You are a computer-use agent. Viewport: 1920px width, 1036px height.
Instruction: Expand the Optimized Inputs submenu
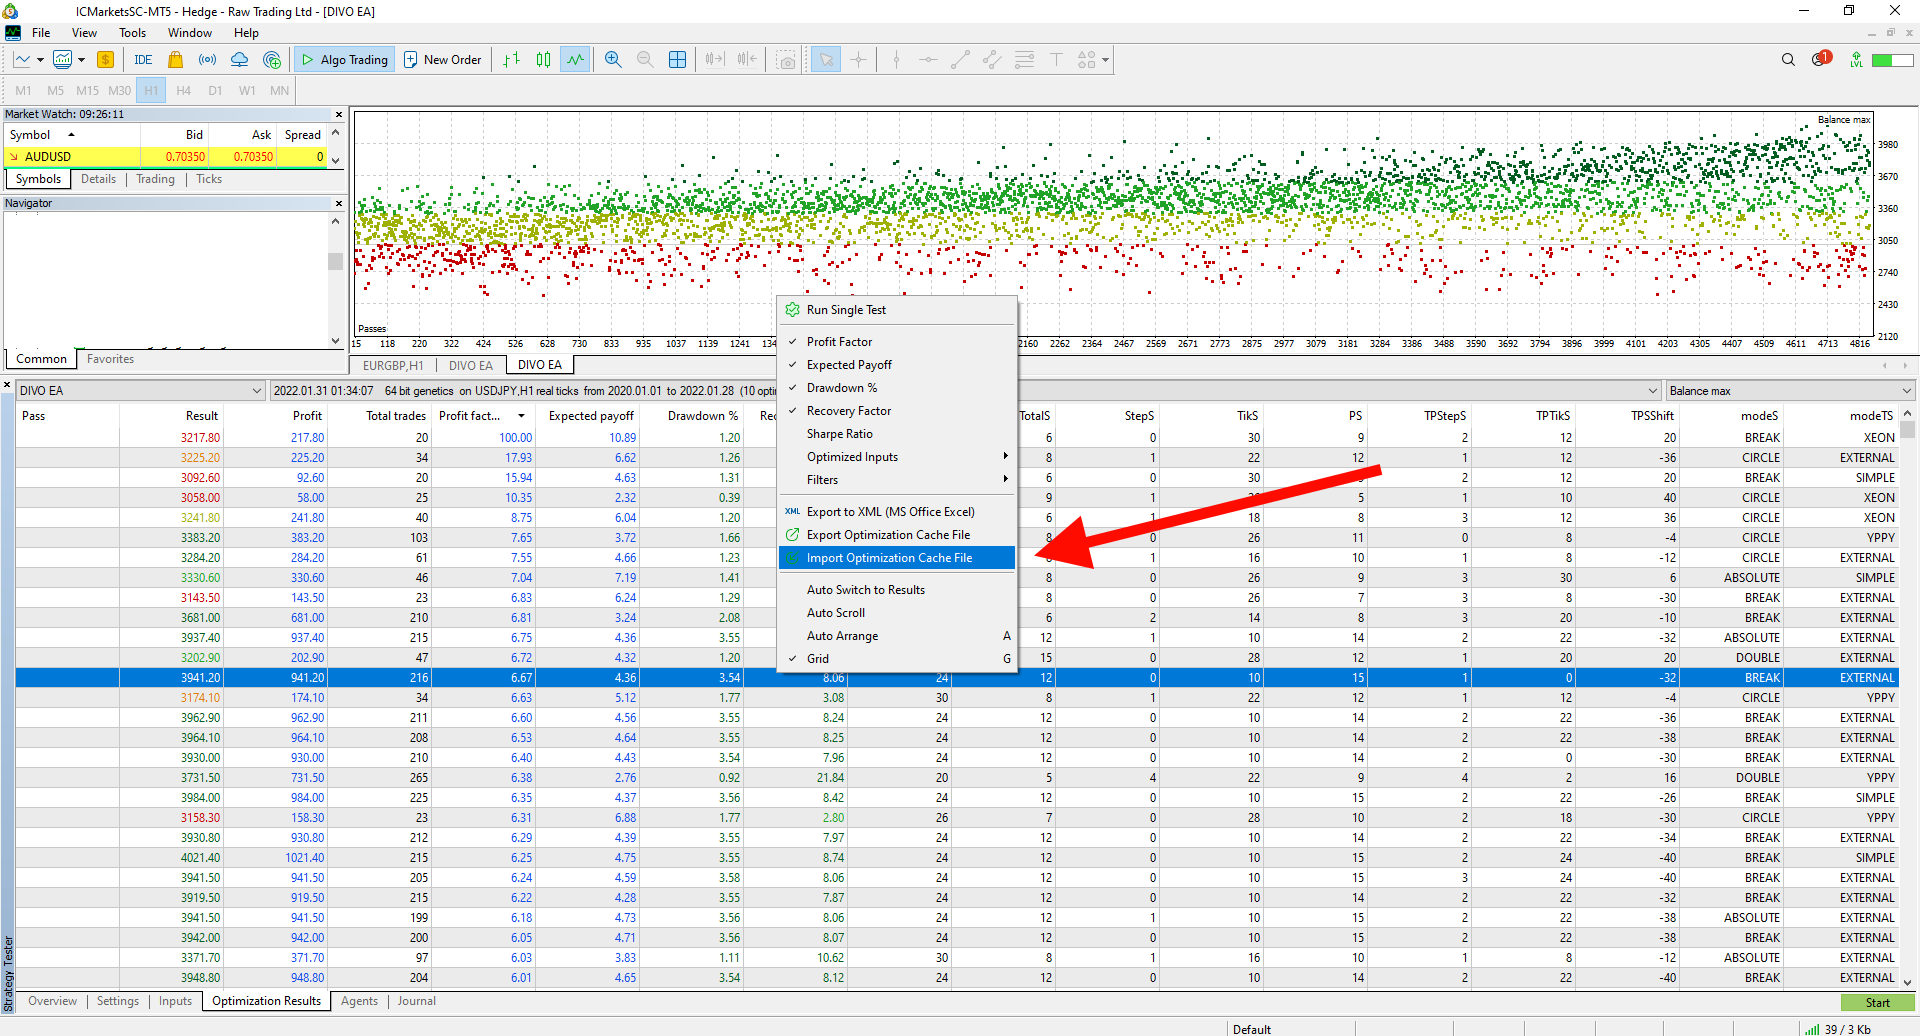[852, 457]
